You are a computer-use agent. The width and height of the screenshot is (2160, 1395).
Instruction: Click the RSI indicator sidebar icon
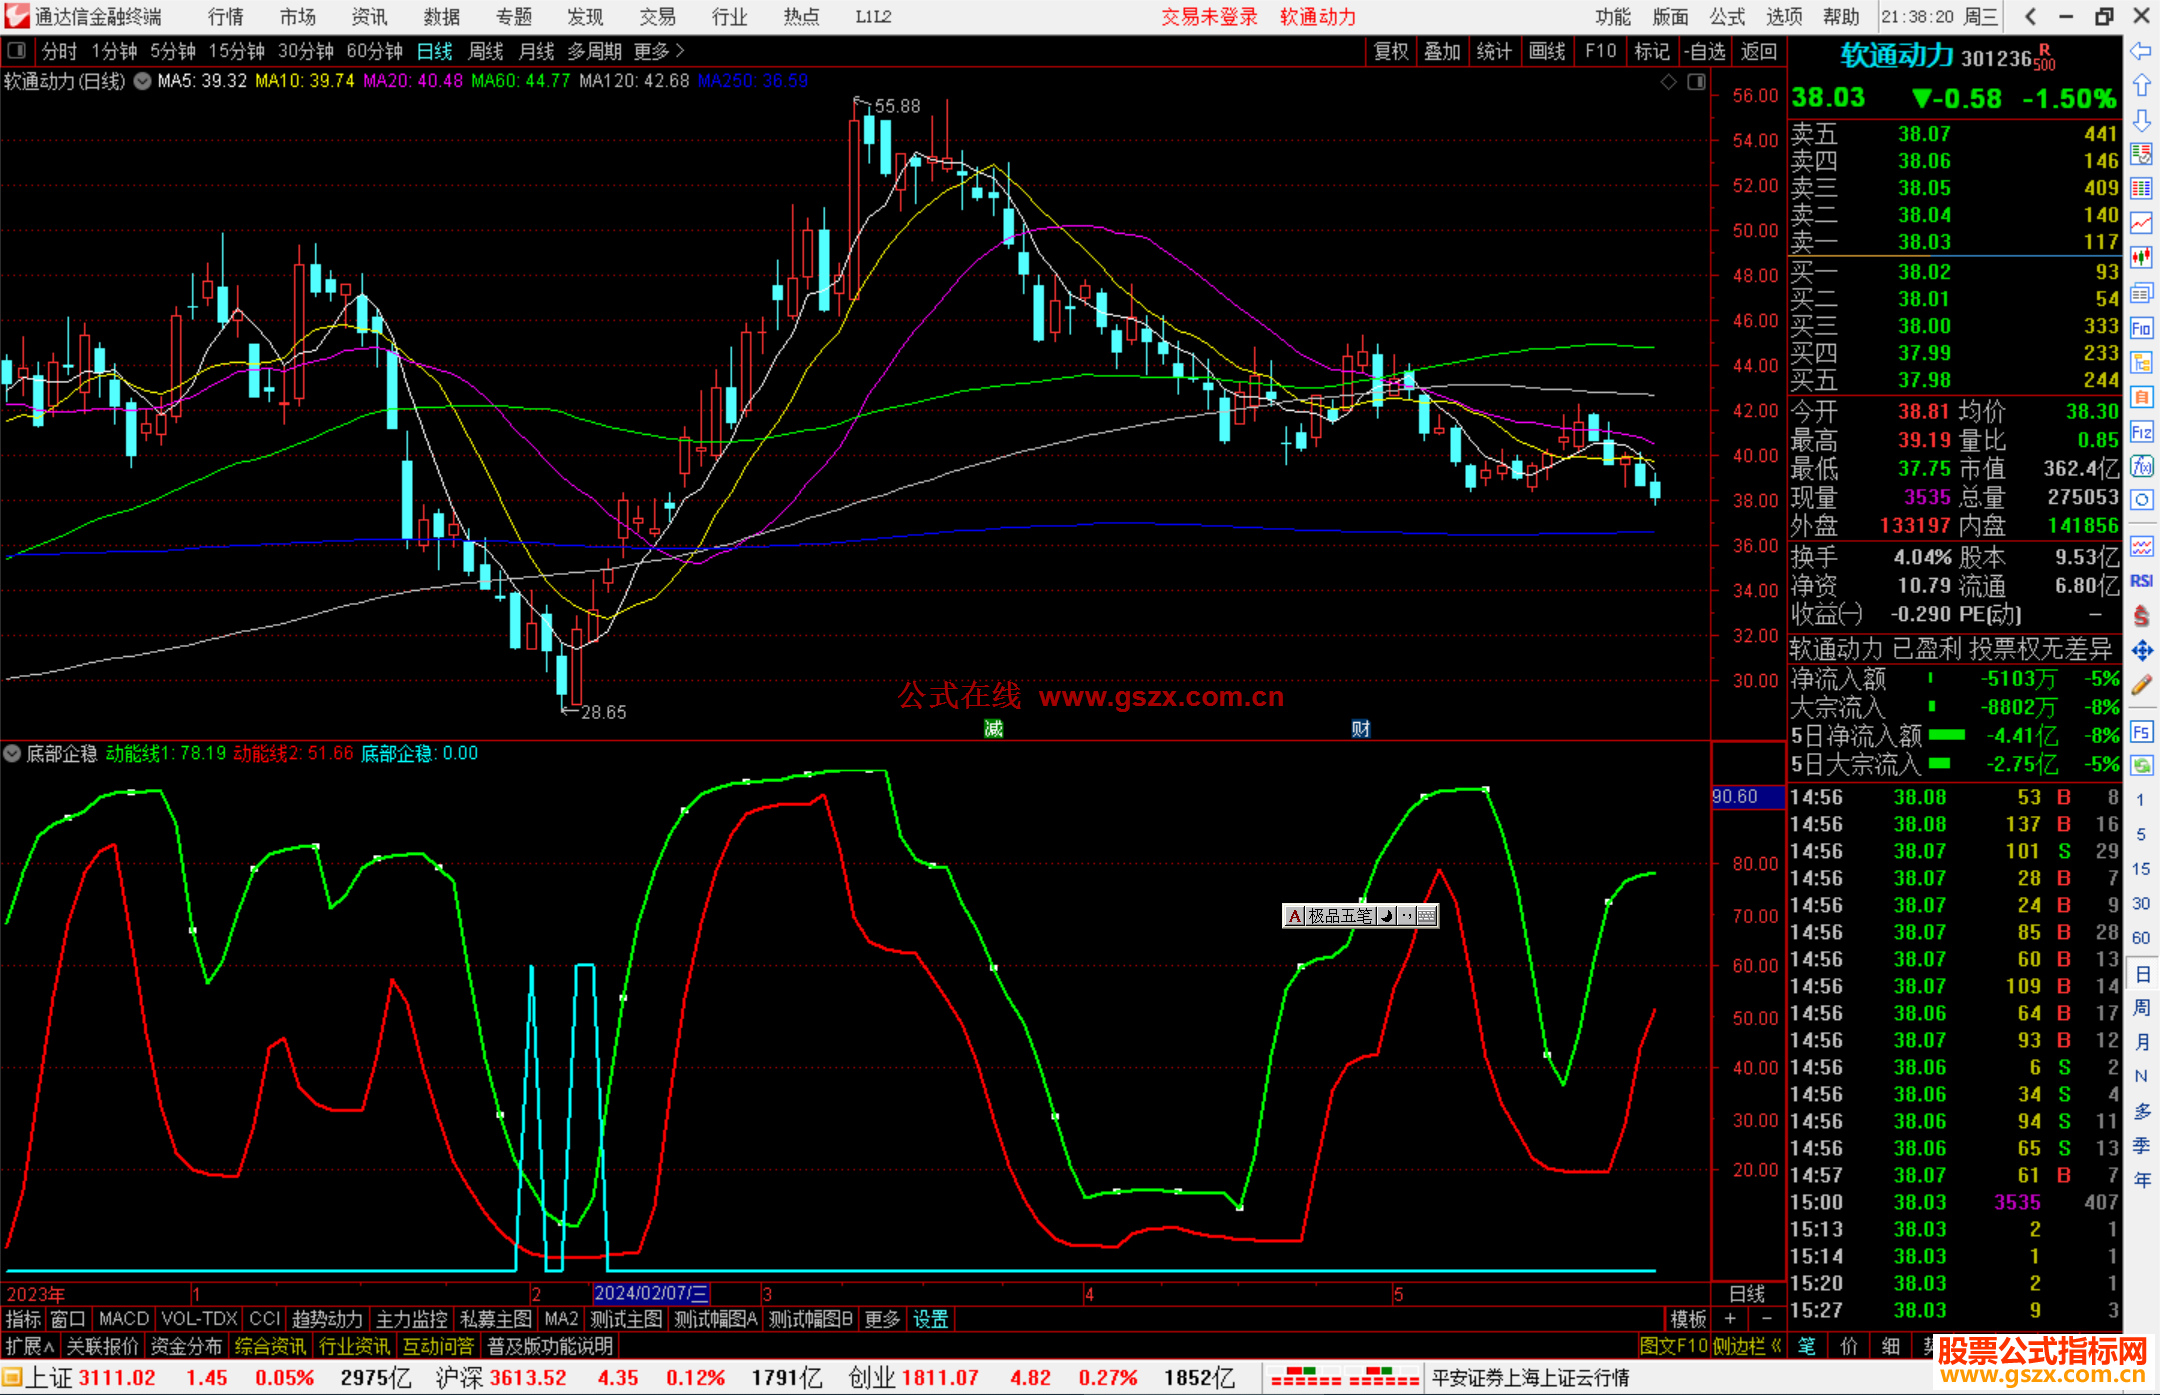[x=2141, y=581]
